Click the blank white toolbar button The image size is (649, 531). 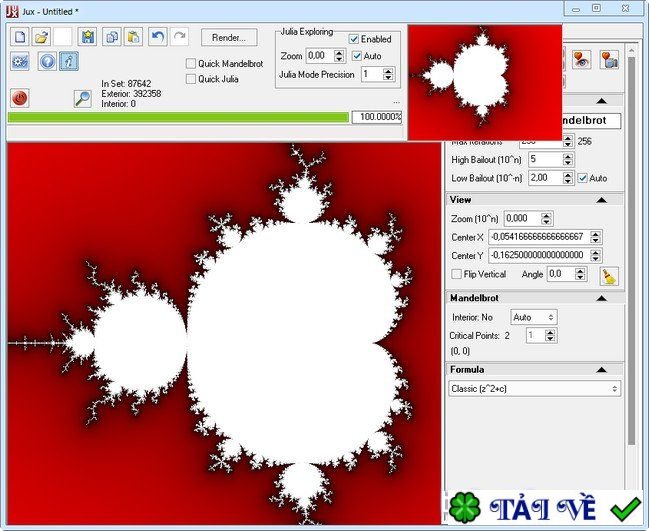[x=63, y=37]
